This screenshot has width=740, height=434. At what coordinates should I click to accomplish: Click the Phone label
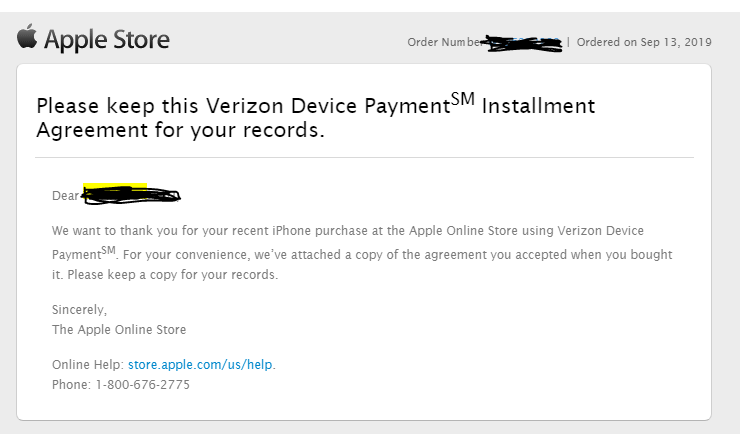pyautogui.click(x=71, y=385)
